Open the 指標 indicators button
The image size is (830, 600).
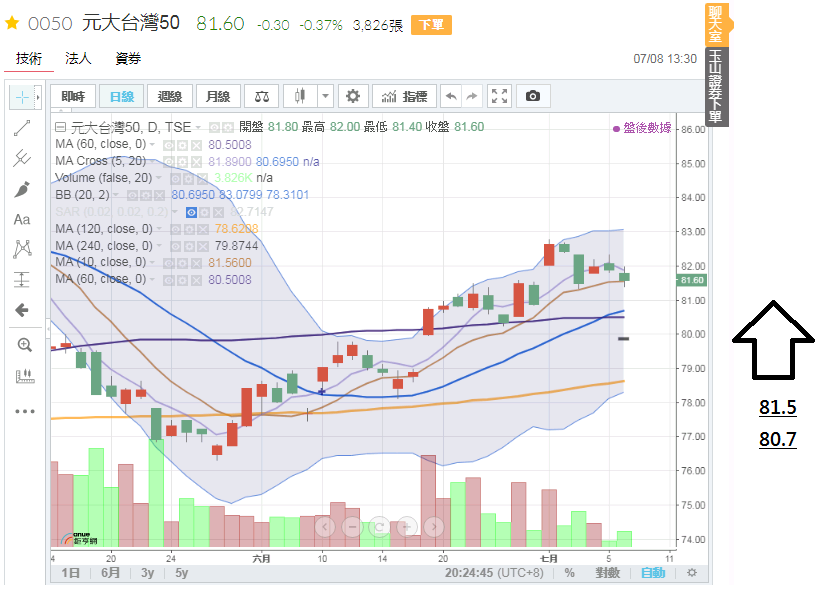(404, 96)
